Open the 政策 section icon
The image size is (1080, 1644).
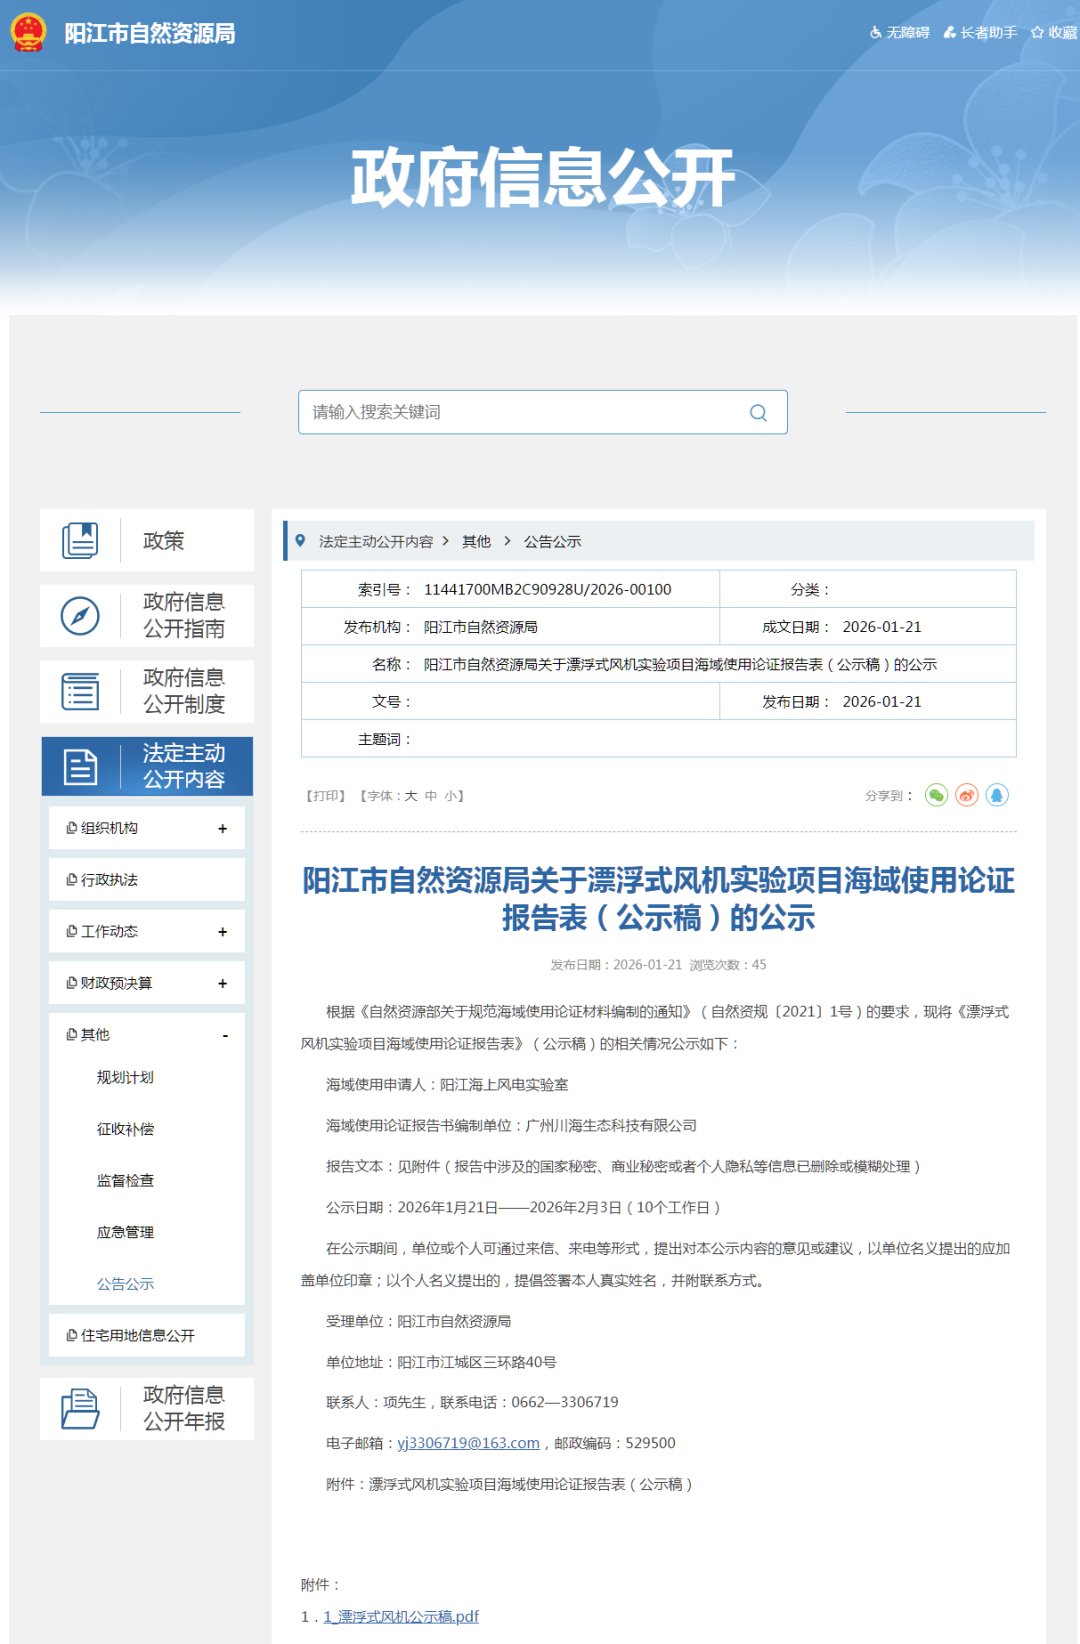tap(80, 541)
